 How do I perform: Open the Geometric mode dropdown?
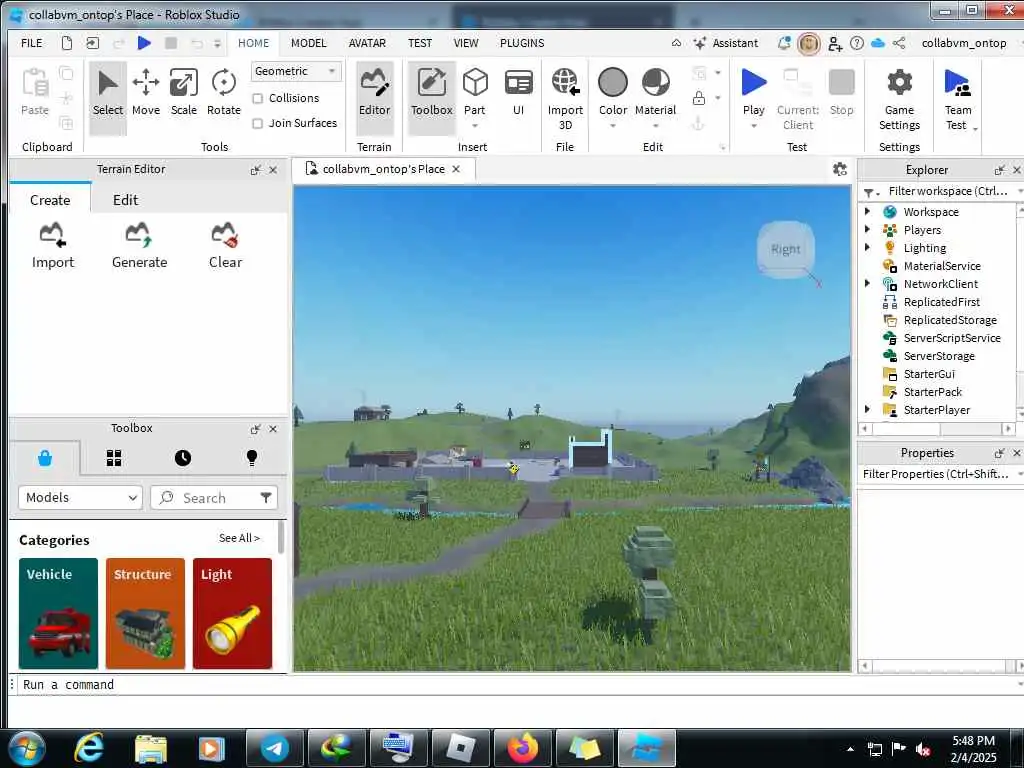point(296,71)
